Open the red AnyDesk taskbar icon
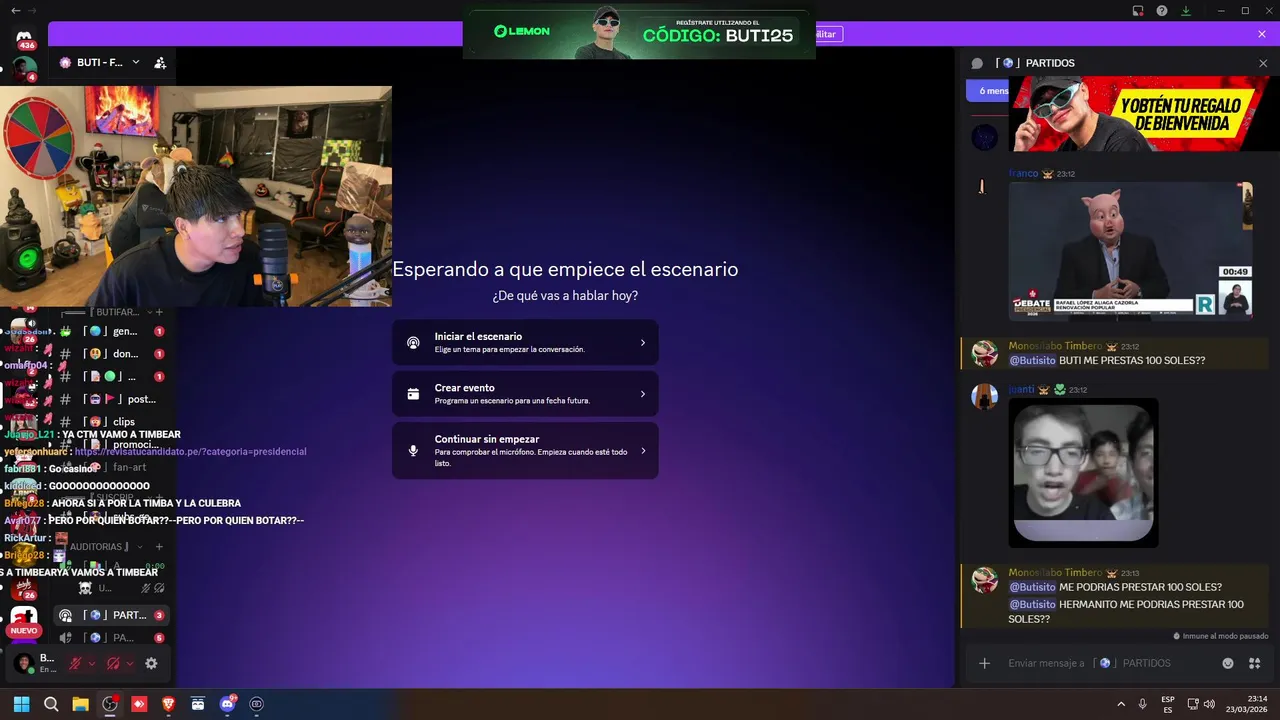 [139, 704]
